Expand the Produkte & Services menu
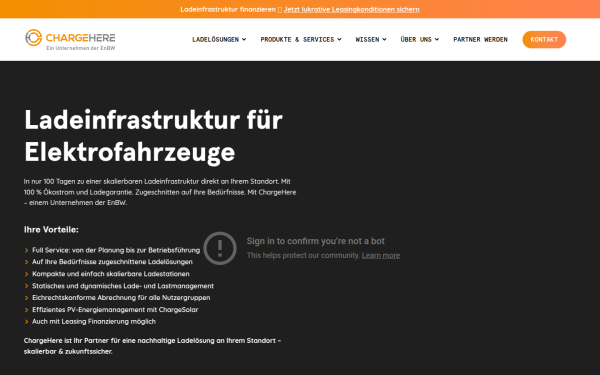This screenshot has height=375, width=600. click(301, 39)
